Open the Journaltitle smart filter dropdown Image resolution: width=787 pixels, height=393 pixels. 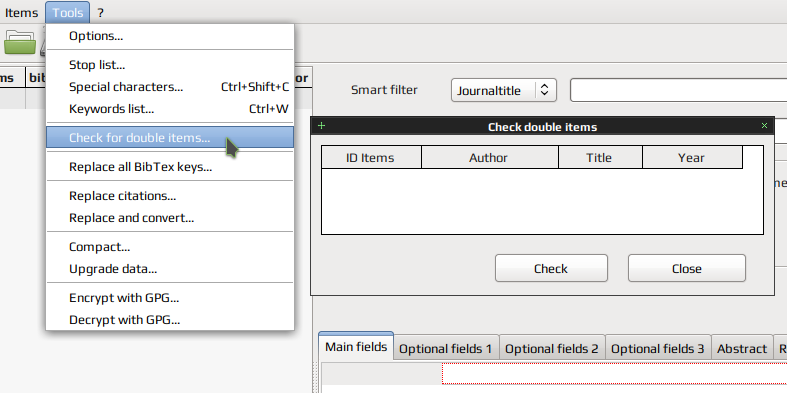[x=503, y=90]
